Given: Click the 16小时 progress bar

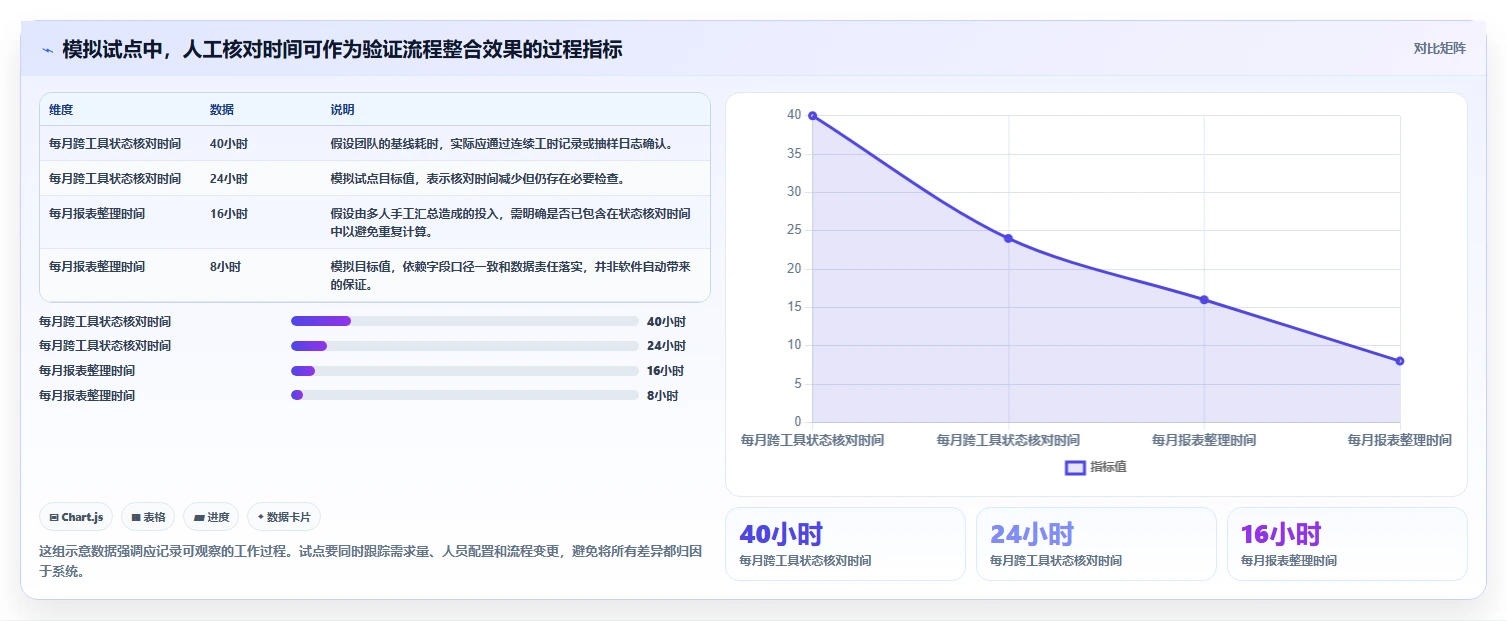Looking at the screenshot, I should coord(464,370).
